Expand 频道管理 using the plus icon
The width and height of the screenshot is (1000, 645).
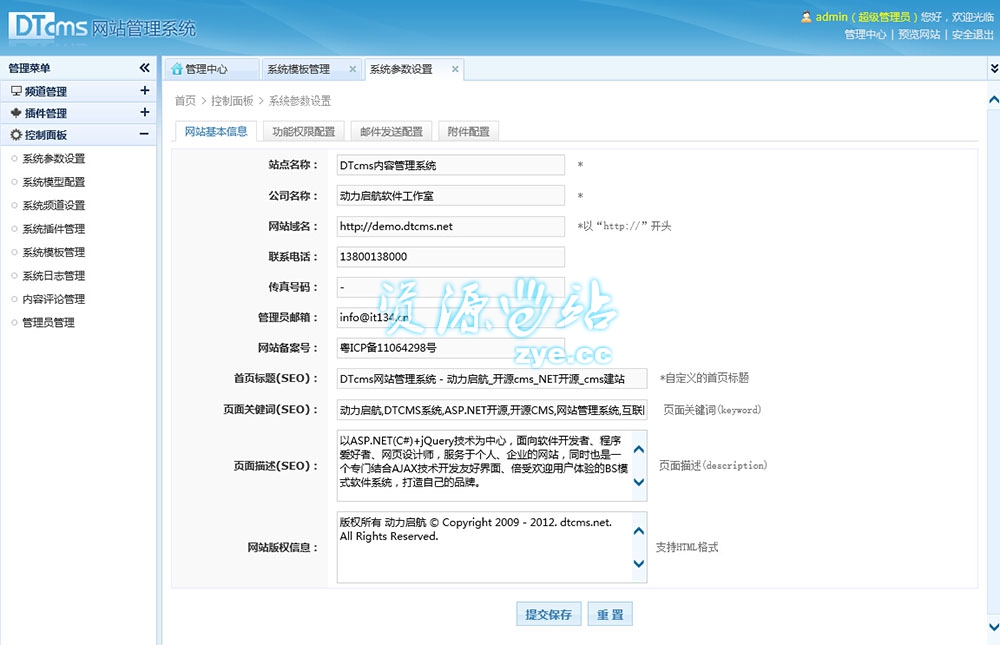click(x=145, y=91)
